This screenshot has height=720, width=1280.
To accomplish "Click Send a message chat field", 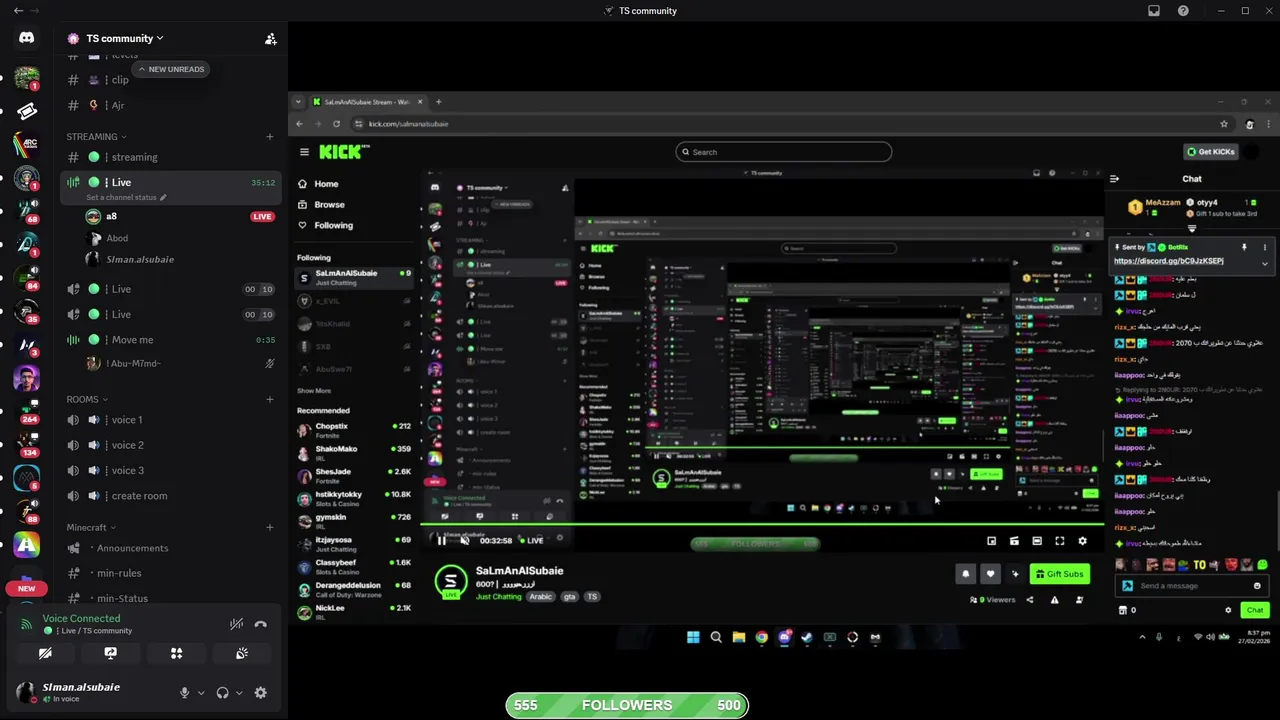I will (x=1191, y=586).
